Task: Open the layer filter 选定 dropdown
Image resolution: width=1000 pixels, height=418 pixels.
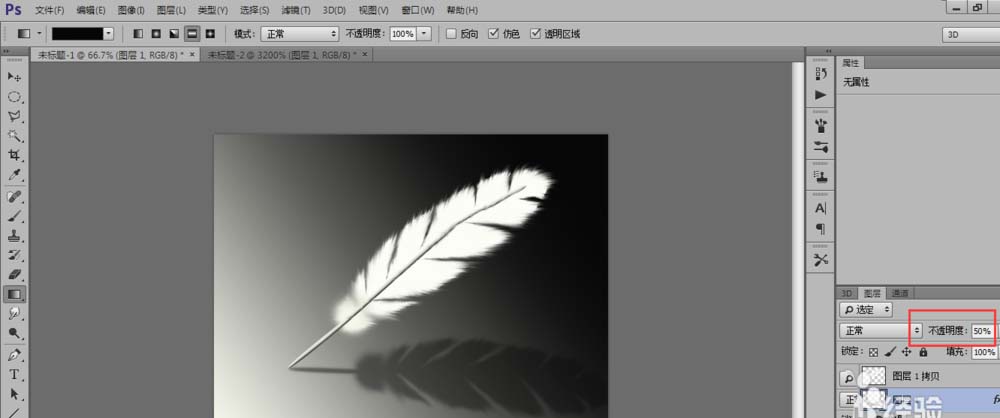Action: [867, 310]
